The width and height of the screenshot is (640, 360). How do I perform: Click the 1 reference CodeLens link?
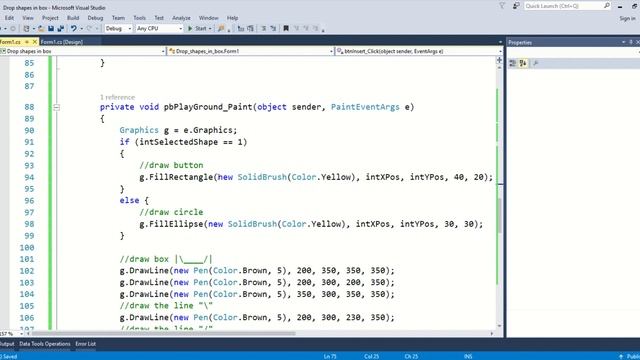(x=117, y=97)
